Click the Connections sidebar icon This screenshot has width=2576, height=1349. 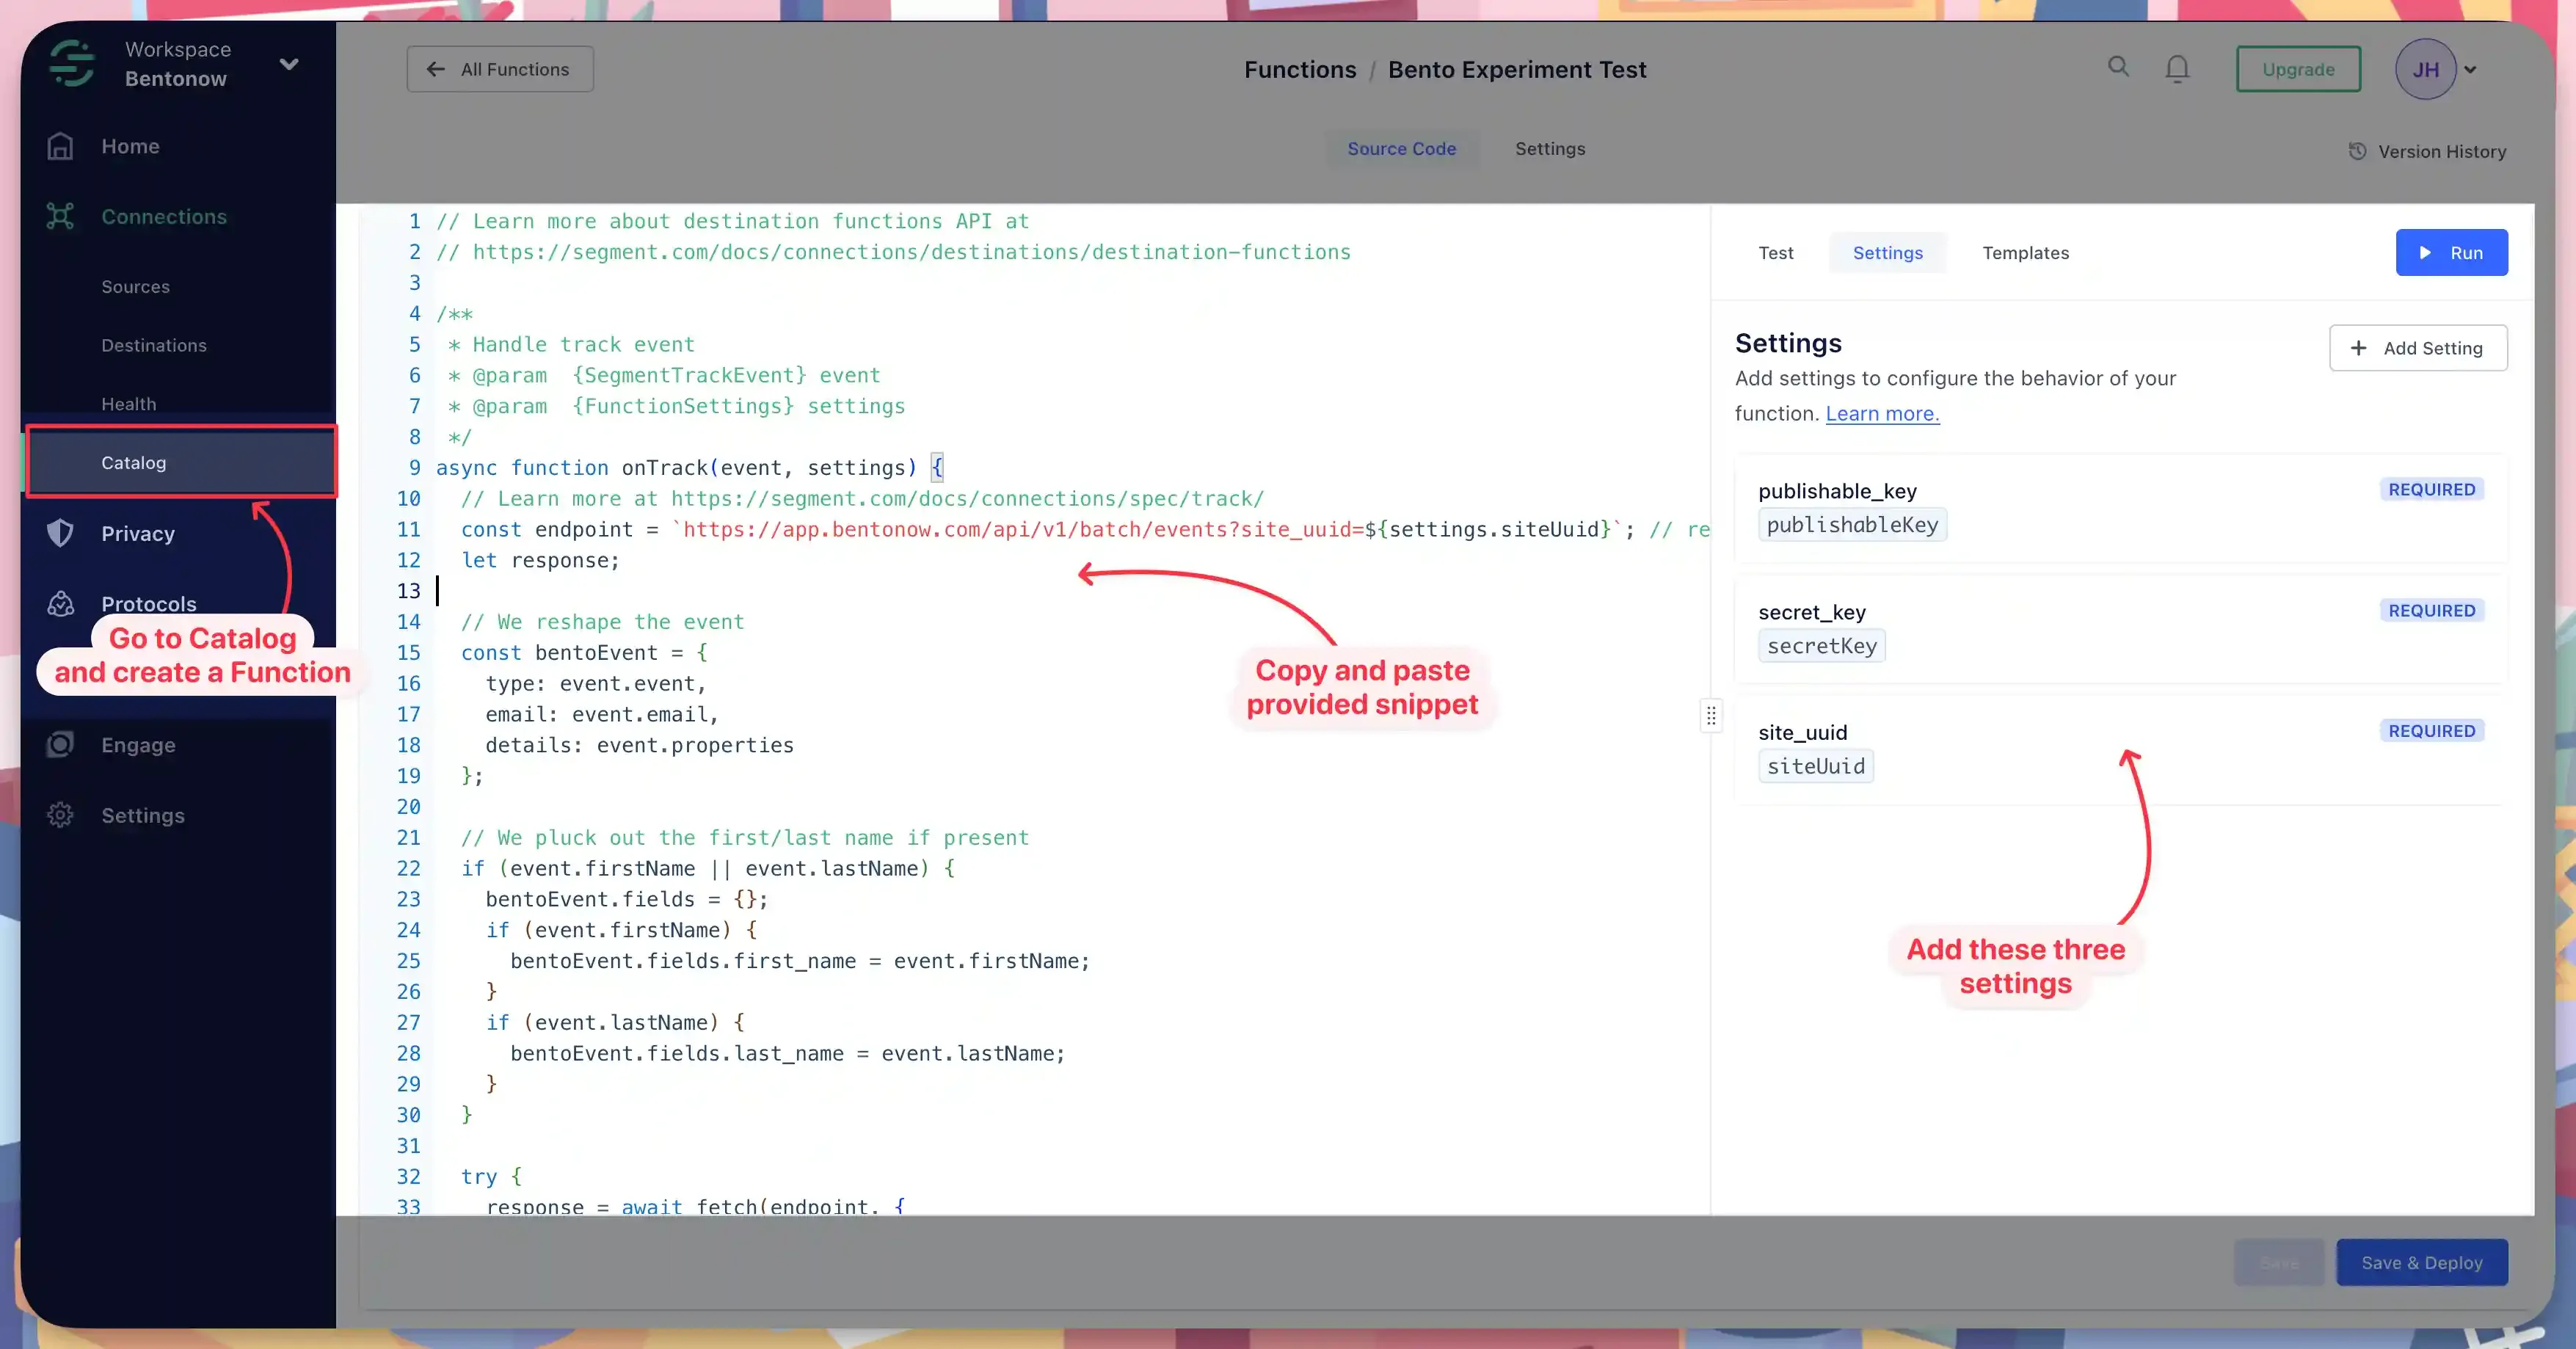click(60, 217)
